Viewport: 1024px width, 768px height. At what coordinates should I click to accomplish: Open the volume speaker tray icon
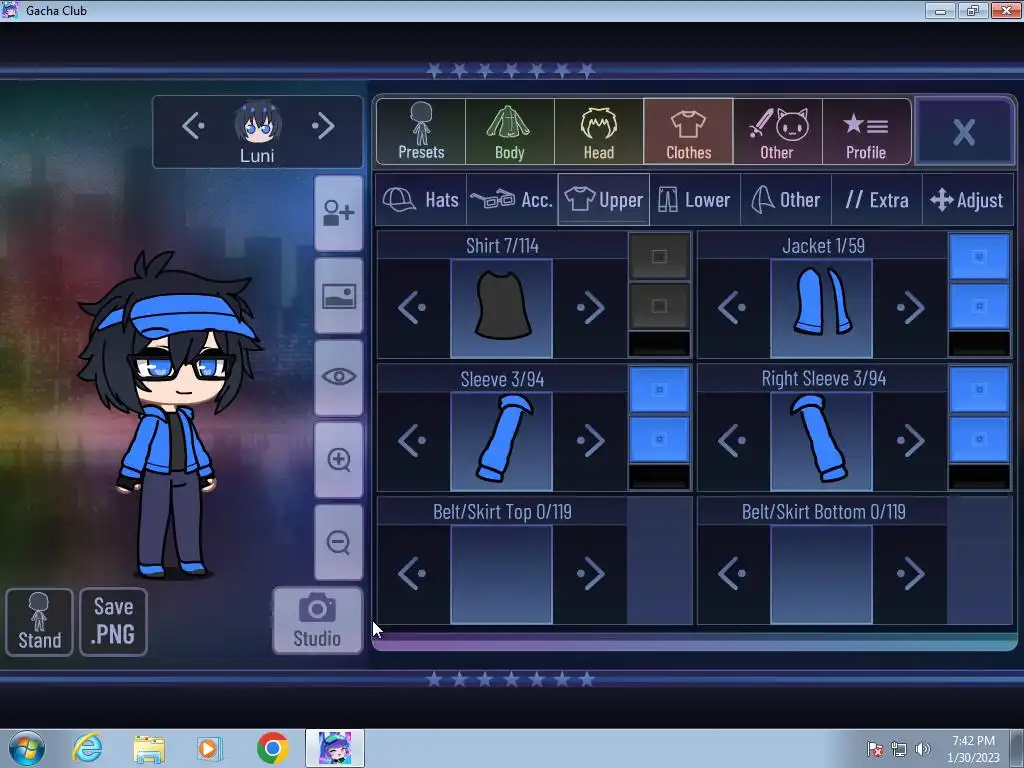pos(923,749)
